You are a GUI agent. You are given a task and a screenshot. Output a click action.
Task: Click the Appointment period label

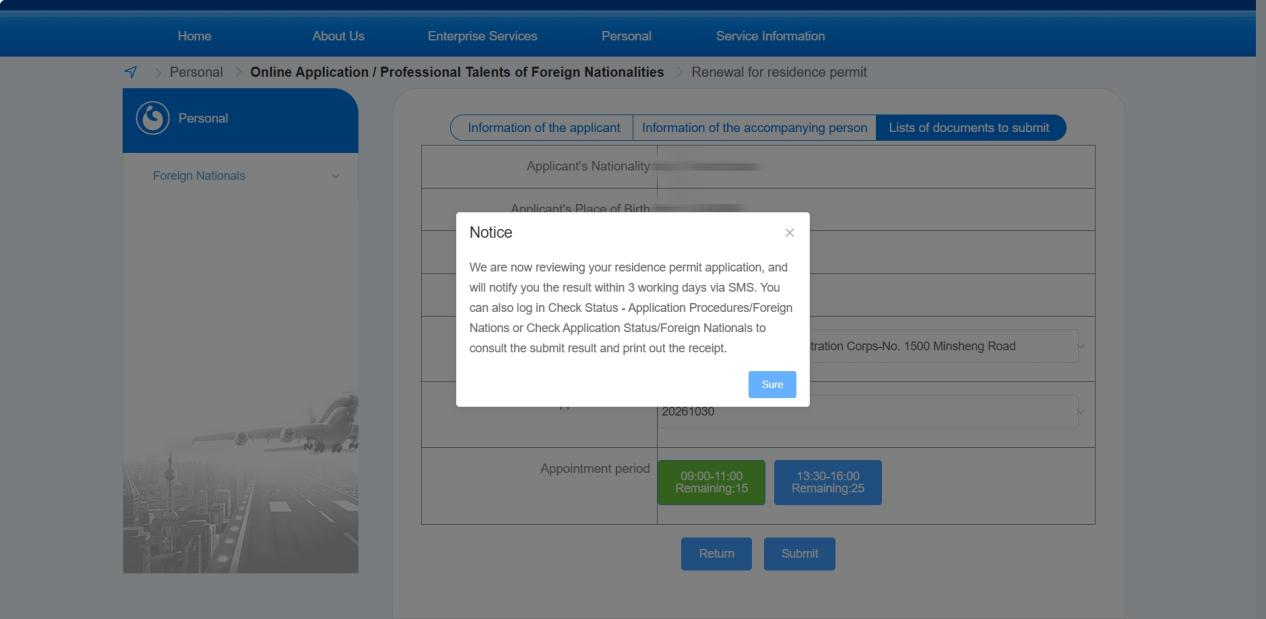tap(594, 468)
